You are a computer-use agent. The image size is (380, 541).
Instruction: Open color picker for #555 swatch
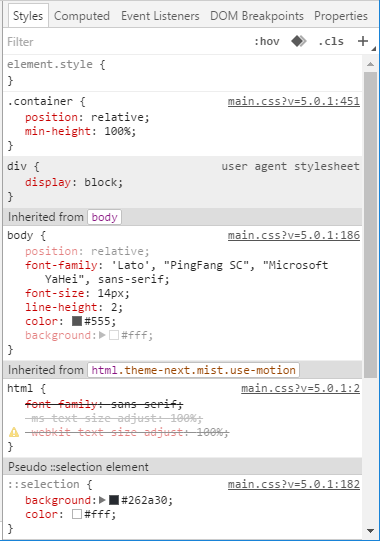[x=77, y=321]
